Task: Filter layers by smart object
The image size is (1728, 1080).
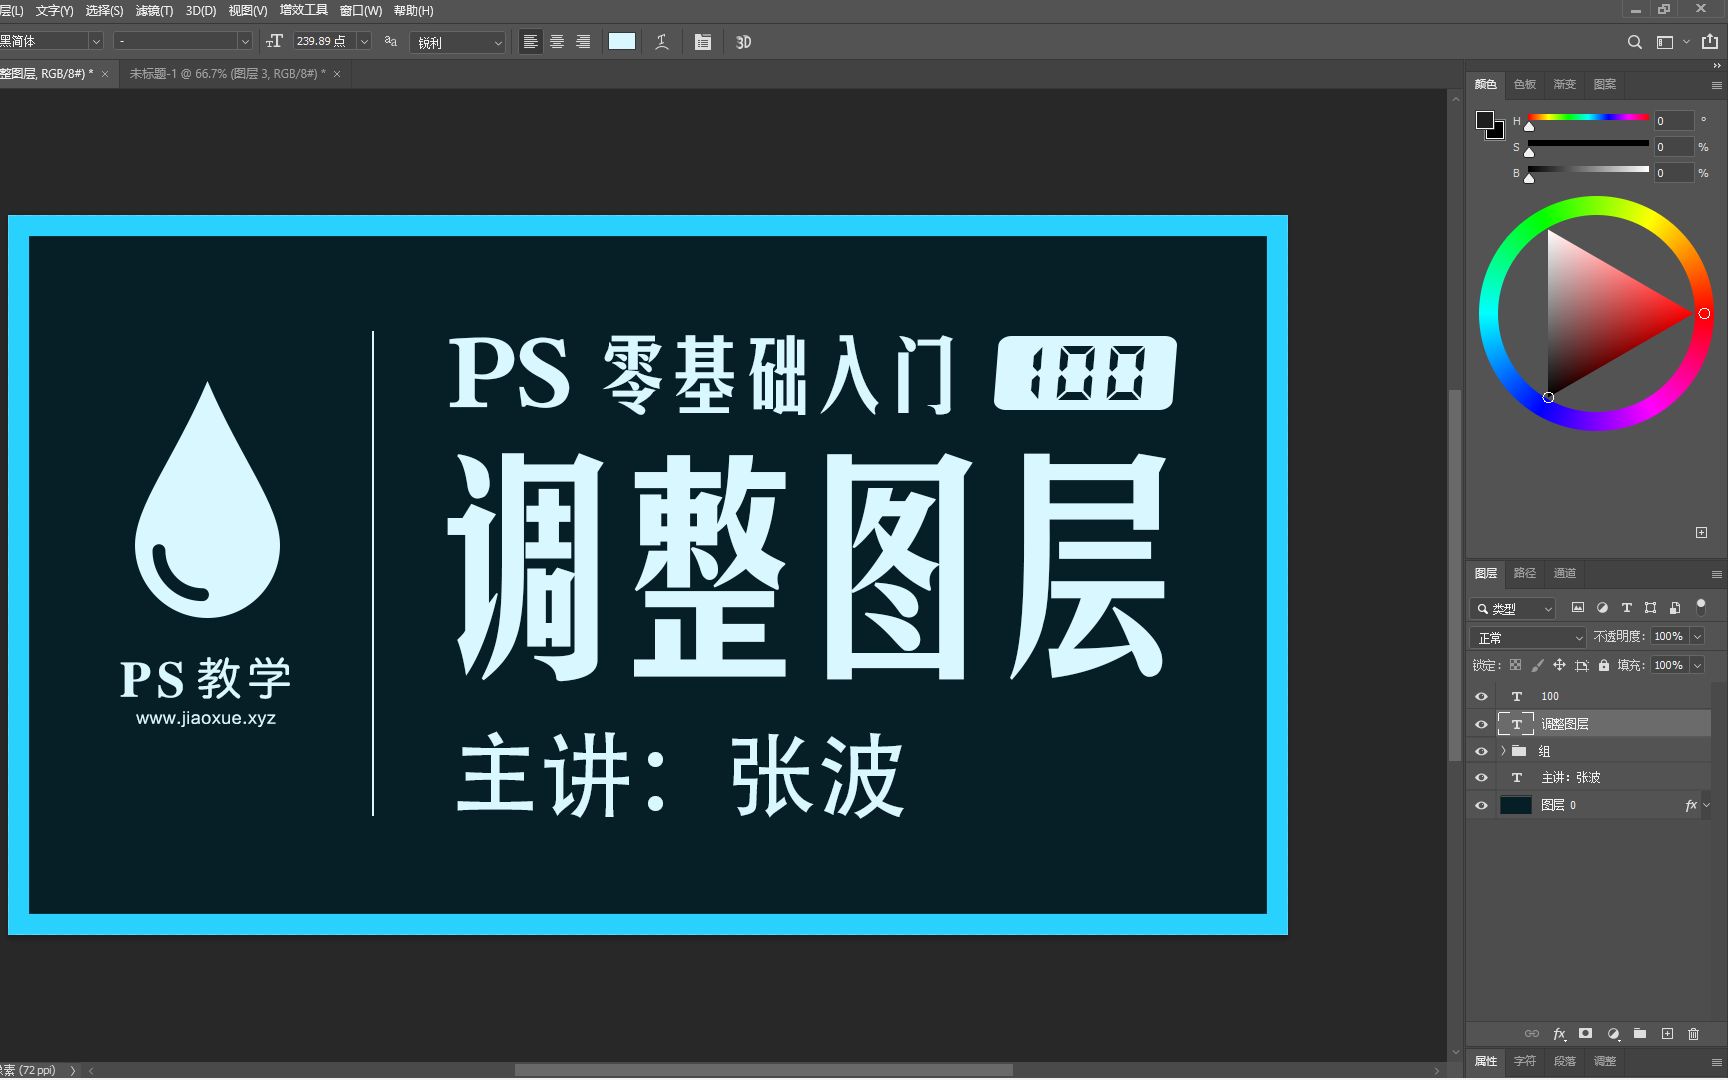Action: pyautogui.click(x=1674, y=607)
